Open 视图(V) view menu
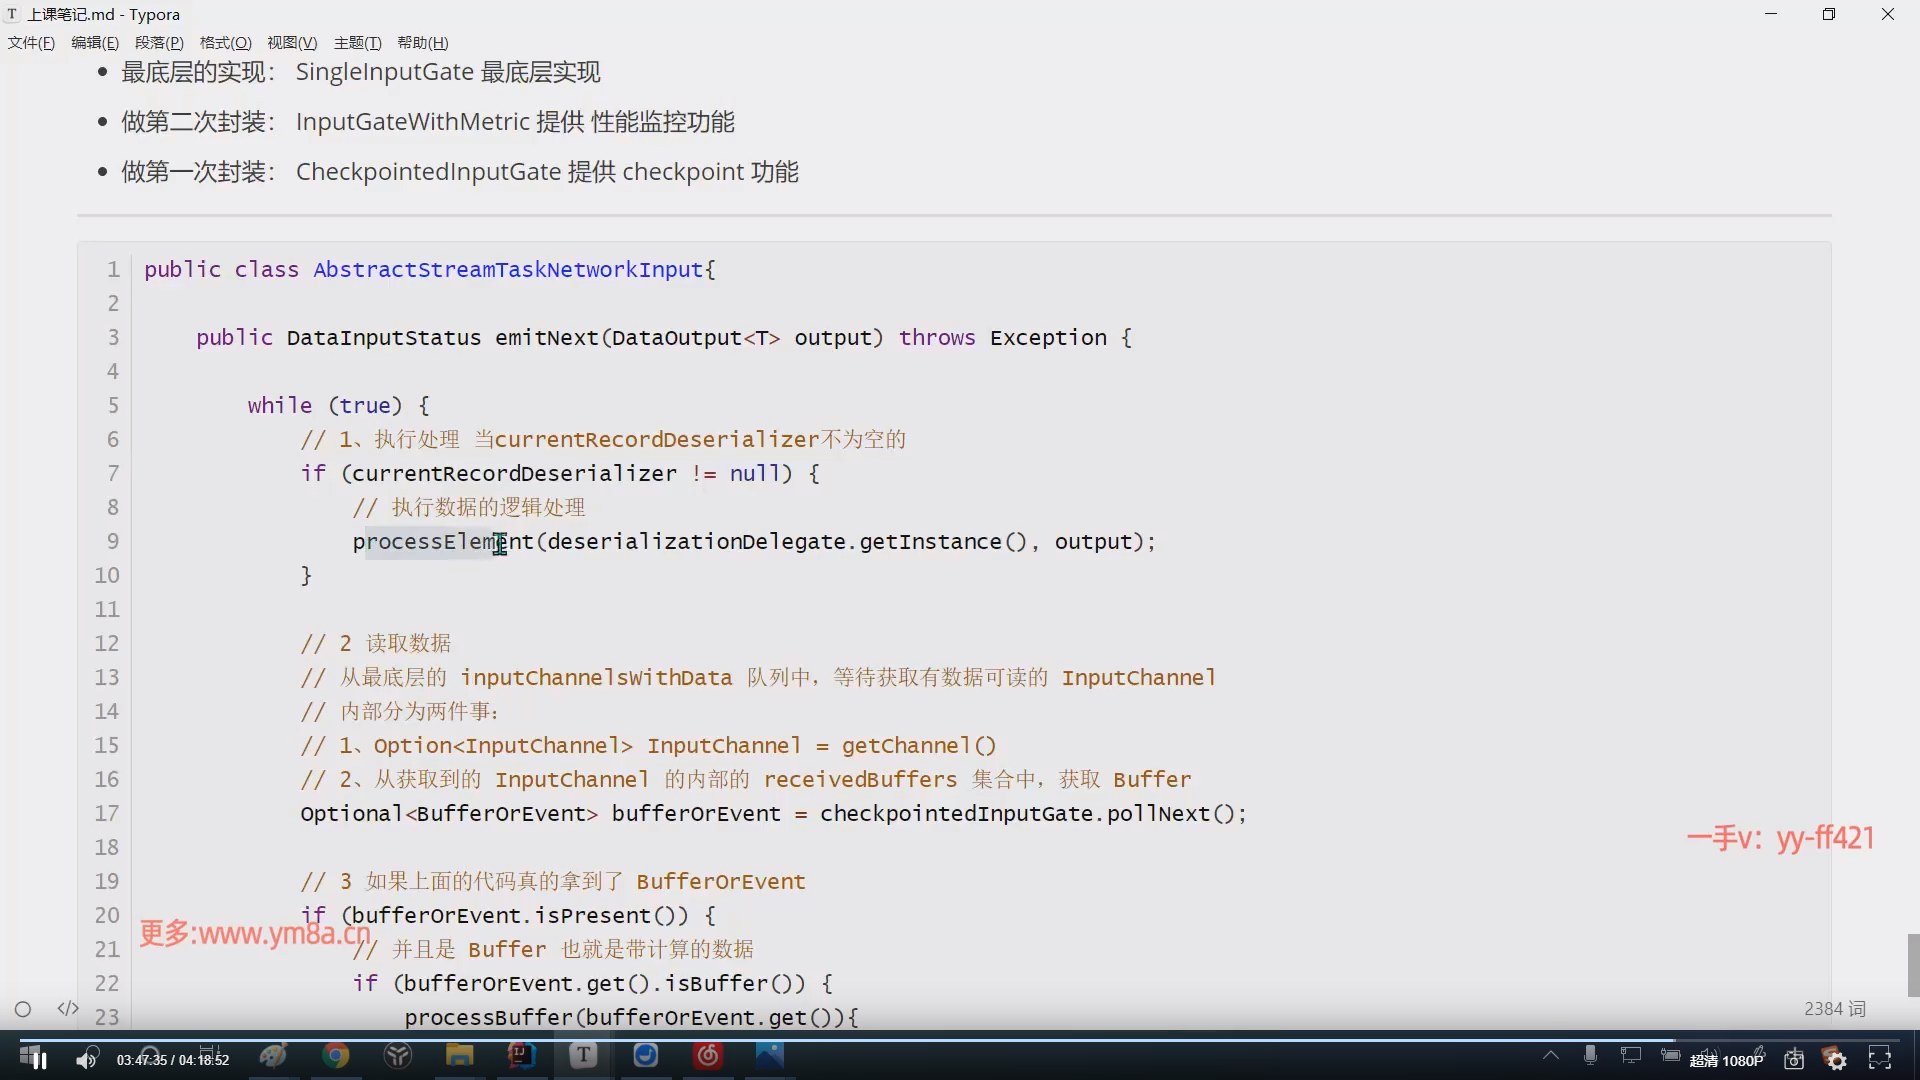The image size is (1920, 1080). tap(291, 43)
